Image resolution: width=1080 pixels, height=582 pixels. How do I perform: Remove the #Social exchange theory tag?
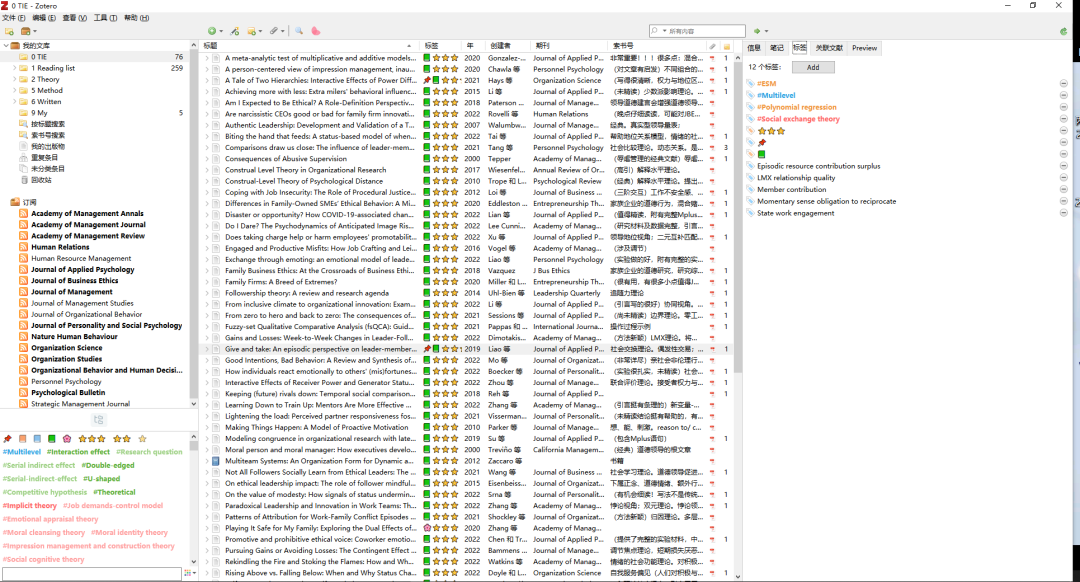point(1063,118)
